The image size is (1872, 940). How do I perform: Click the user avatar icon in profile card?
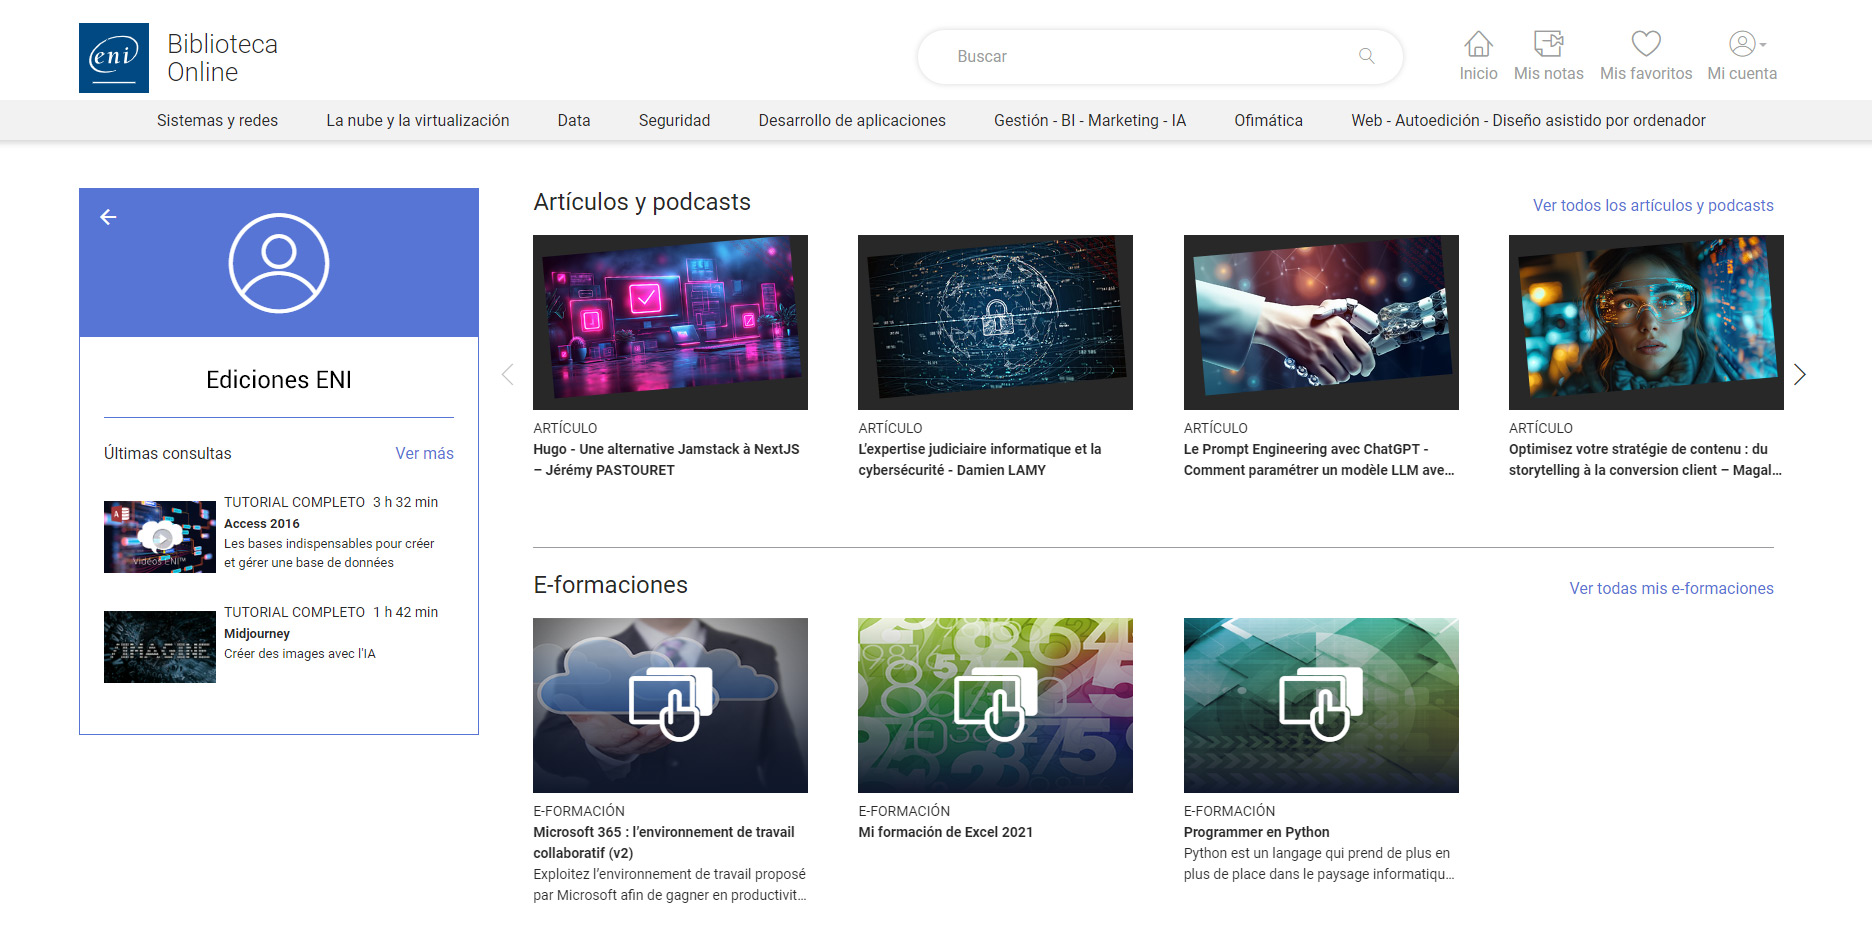pos(278,263)
